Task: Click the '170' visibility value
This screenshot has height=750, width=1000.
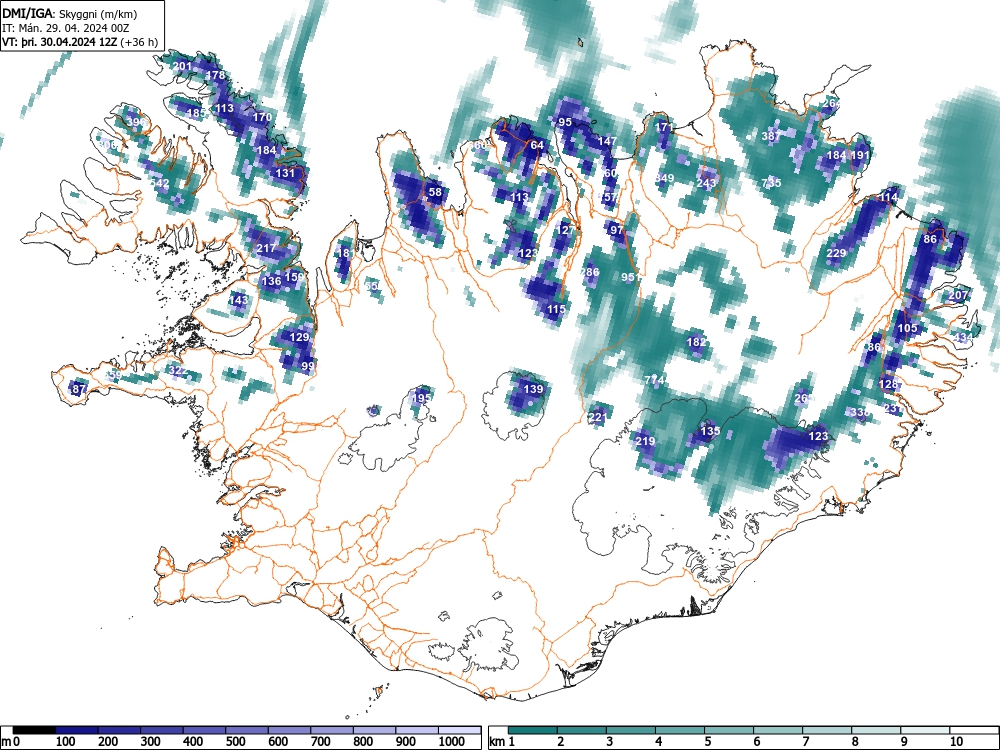Action: point(262,117)
